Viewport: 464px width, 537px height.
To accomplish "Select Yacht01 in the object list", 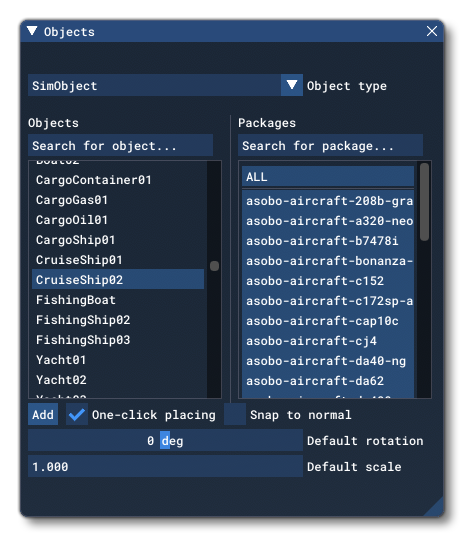I will coord(118,360).
